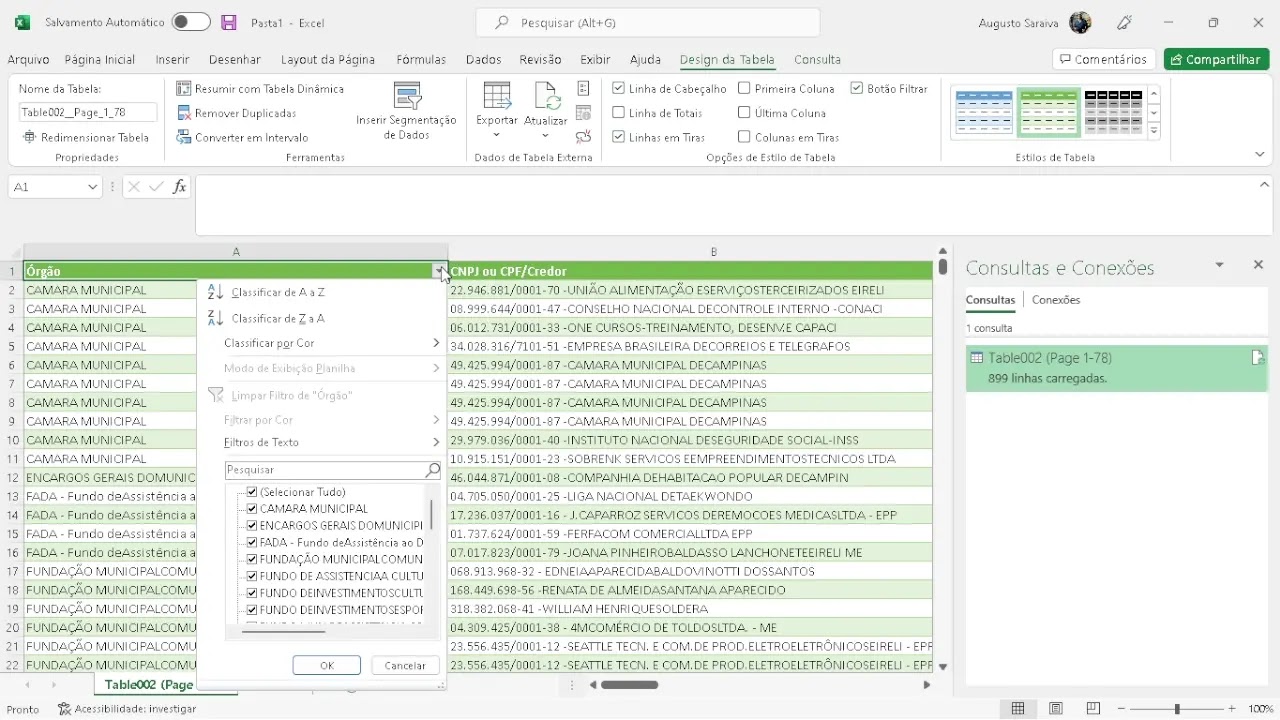Click Remover Duplicadas
Screen dimensions: 1280x720
(237, 113)
